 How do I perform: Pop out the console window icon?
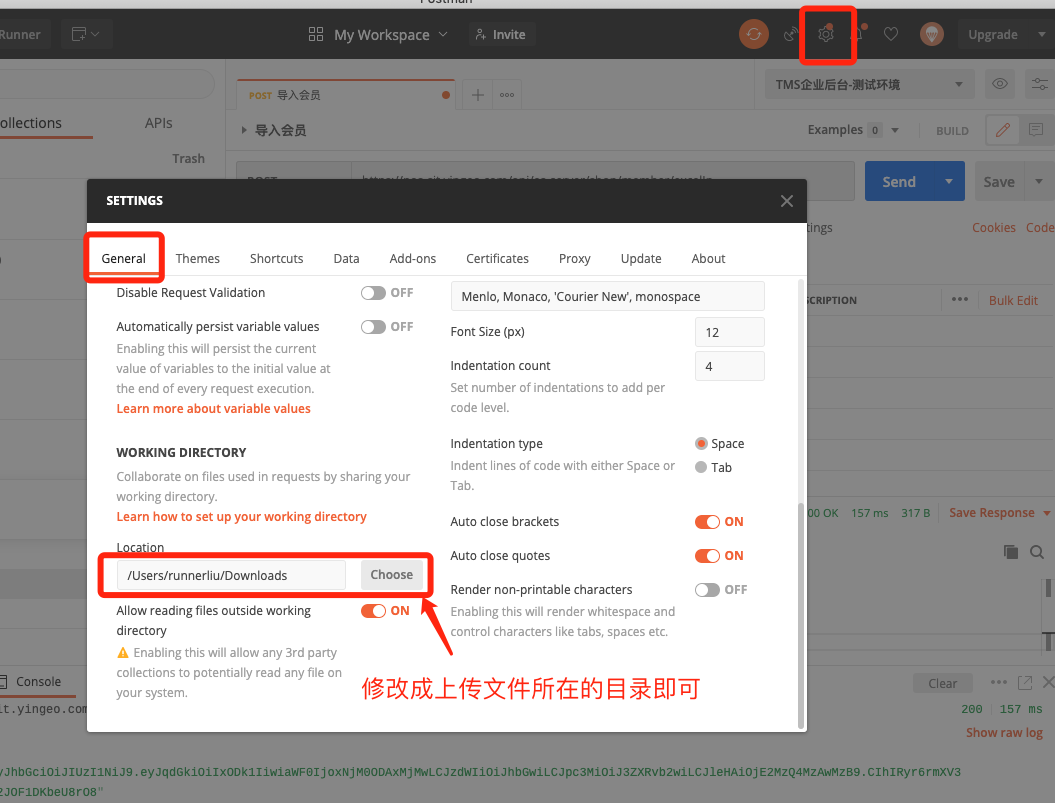tap(1025, 683)
